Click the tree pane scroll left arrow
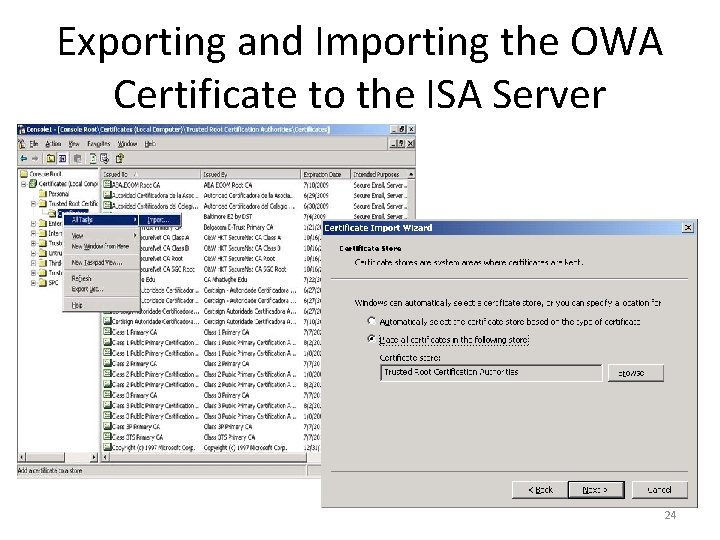 point(22,457)
